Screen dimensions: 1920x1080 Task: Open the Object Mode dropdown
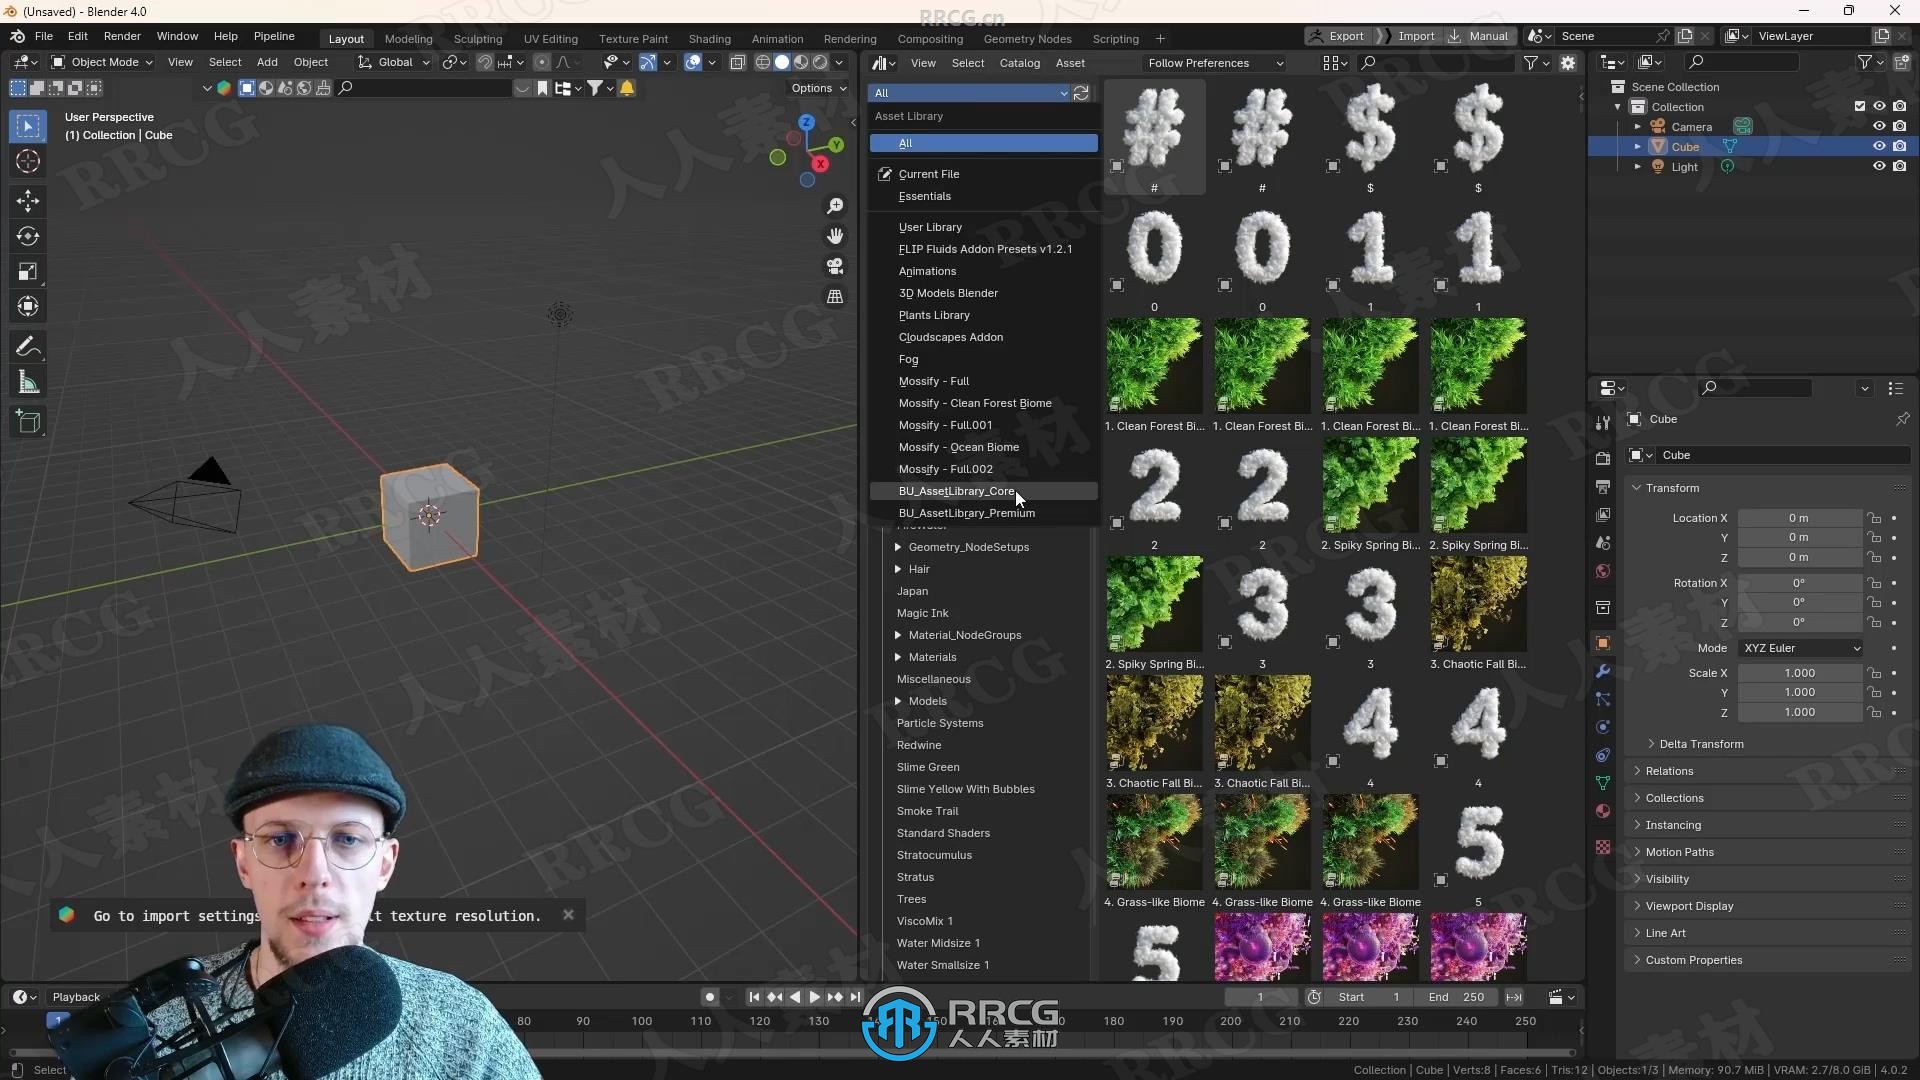[x=102, y=62]
